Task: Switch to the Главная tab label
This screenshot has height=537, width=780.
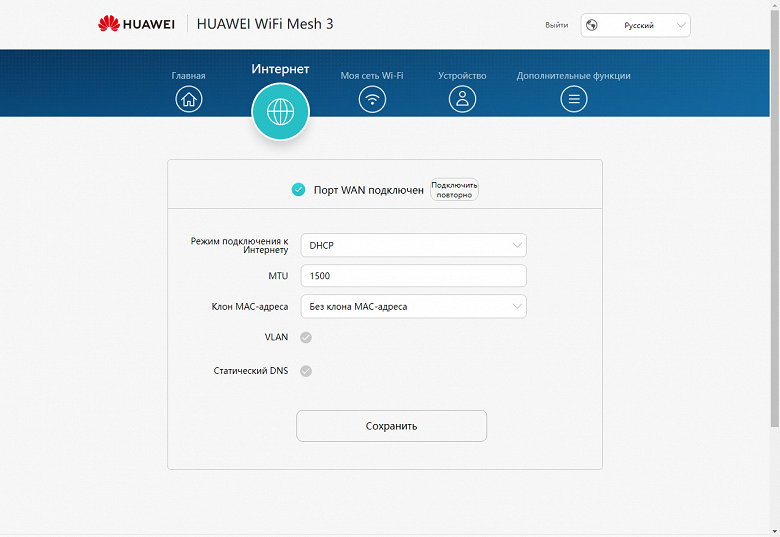Action: click(x=189, y=76)
